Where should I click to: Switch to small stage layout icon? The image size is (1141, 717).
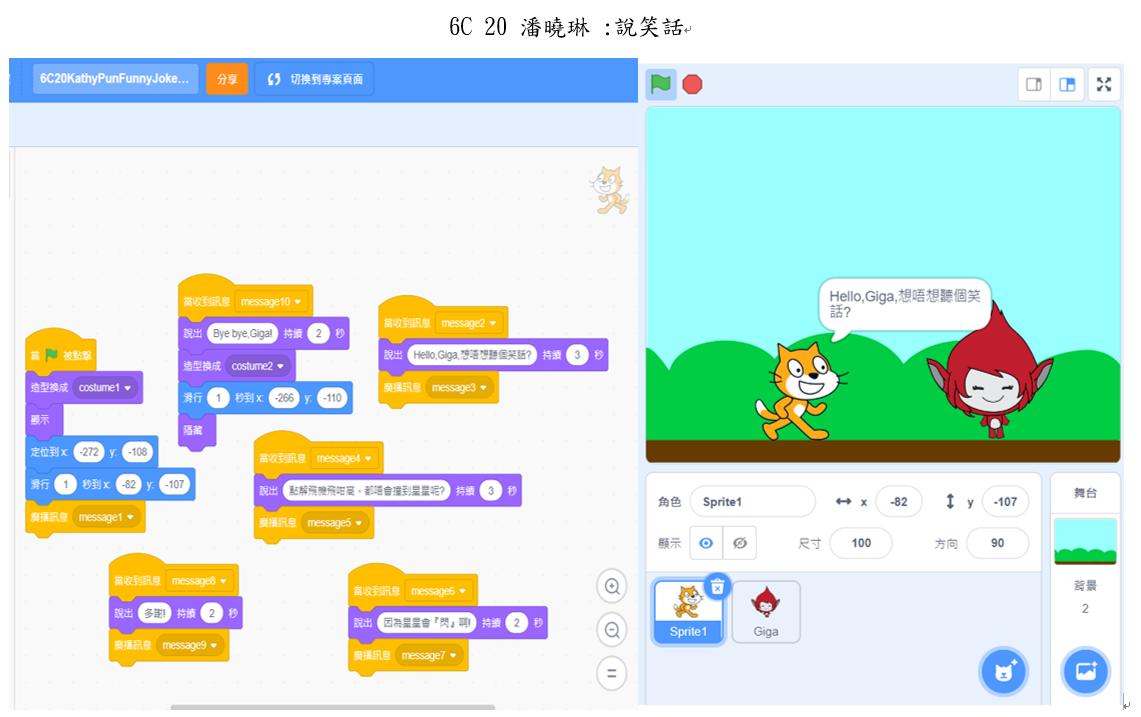tap(1034, 84)
